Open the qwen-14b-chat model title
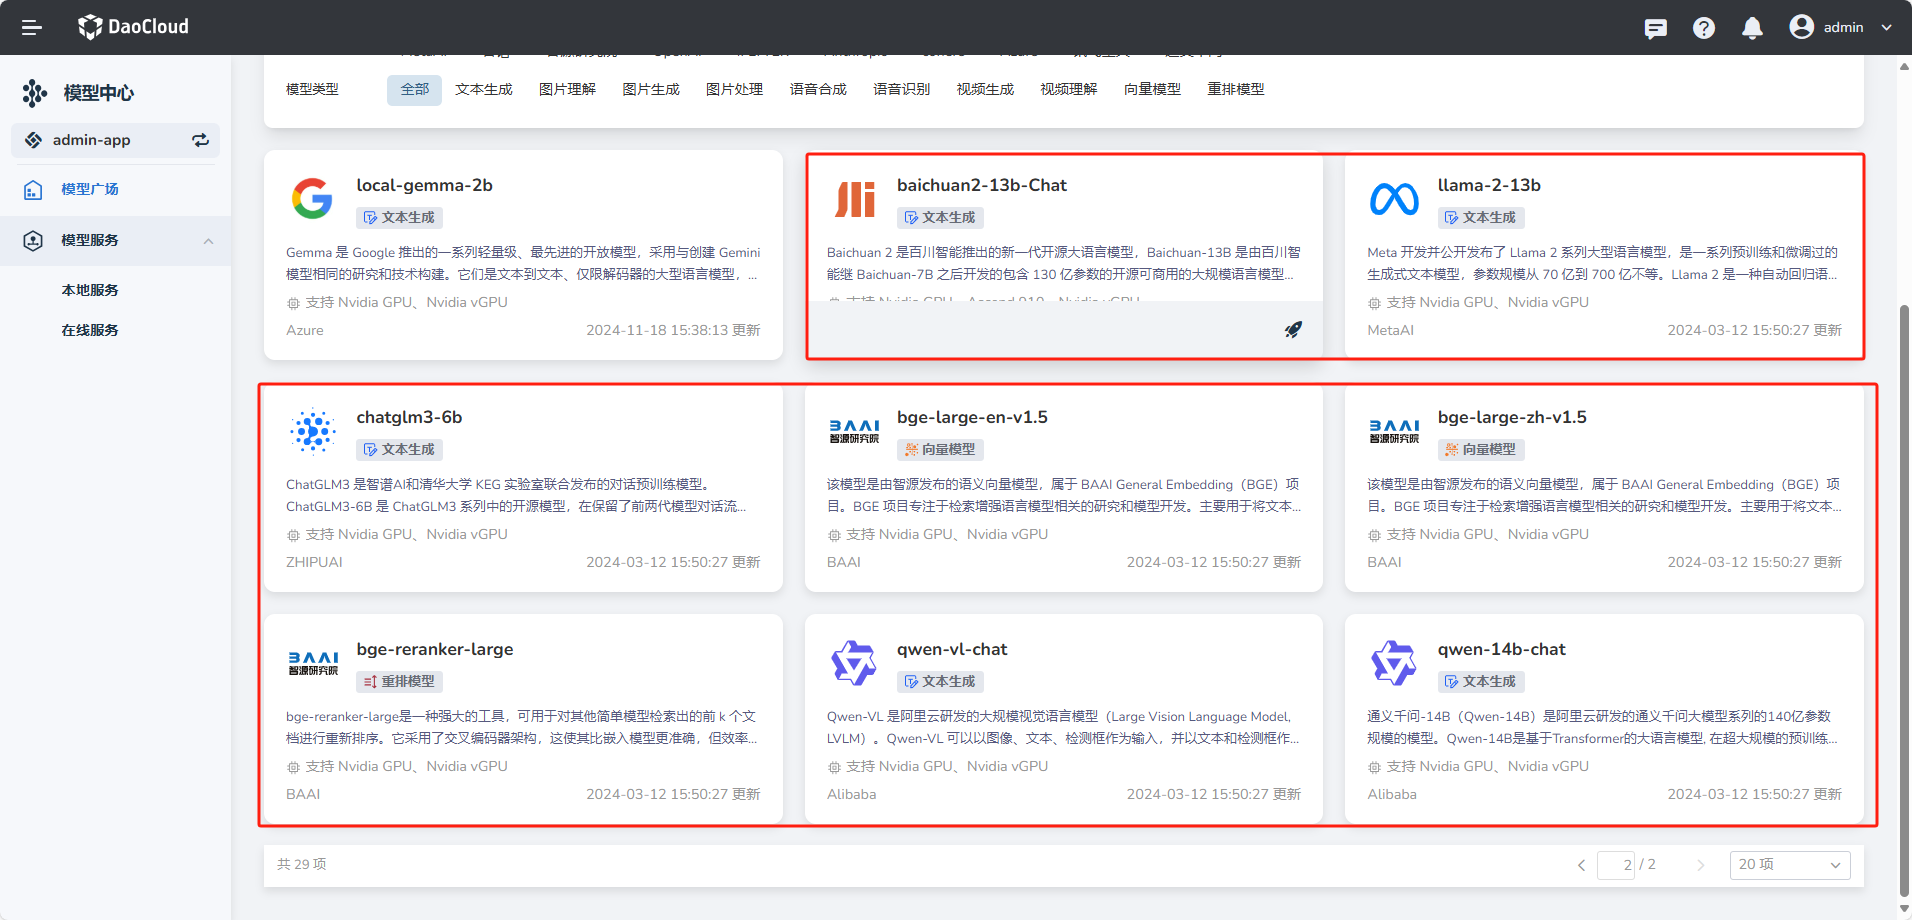1912x920 pixels. click(x=1501, y=649)
